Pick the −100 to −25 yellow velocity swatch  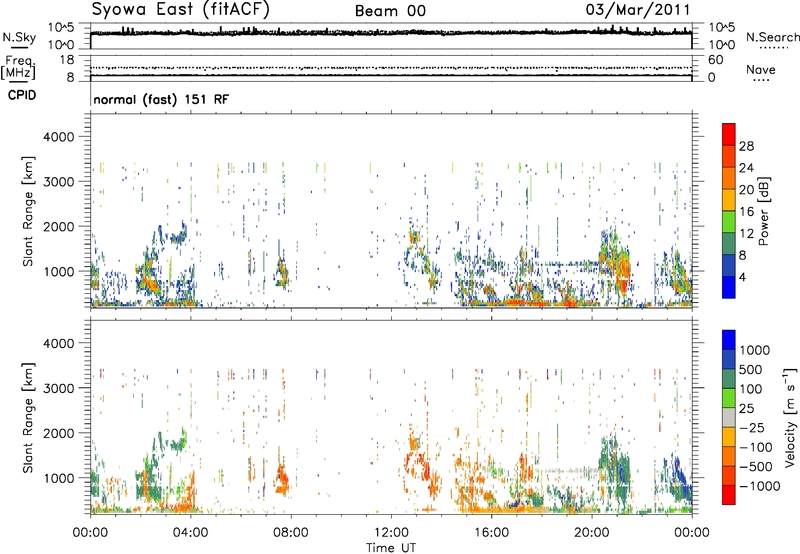tap(729, 437)
